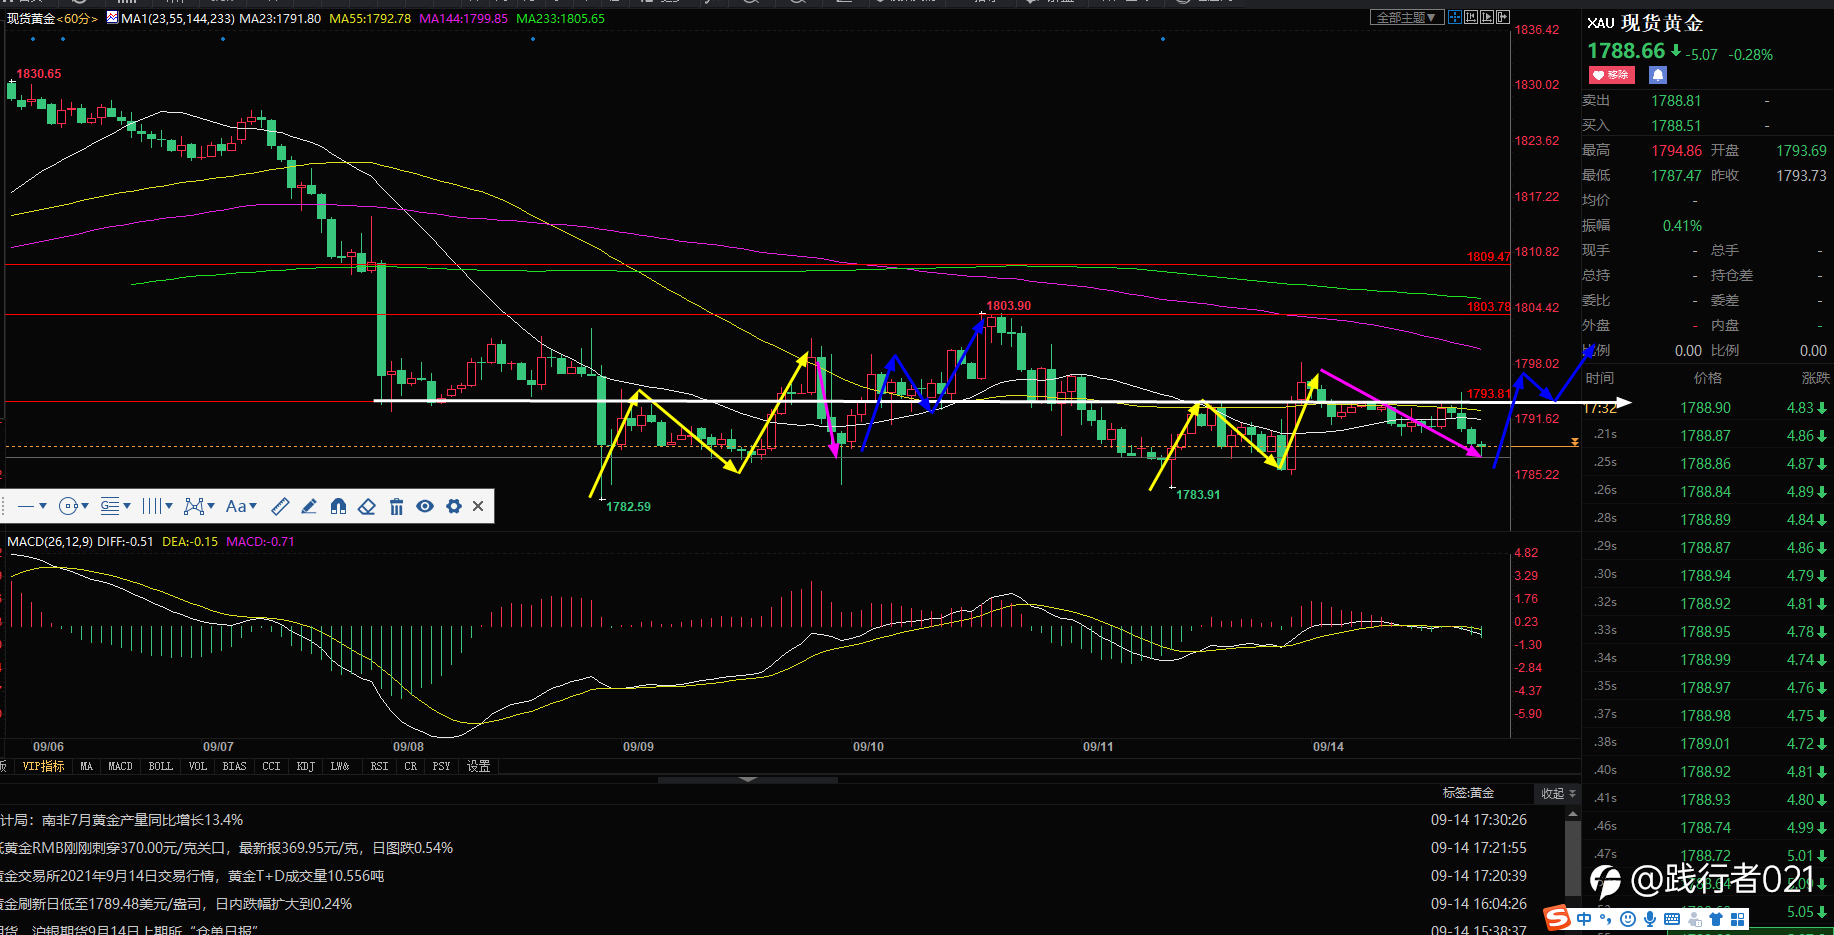Select the LW& indicator tab
The height and width of the screenshot is (935, 1834).
[x=340, y=766]
